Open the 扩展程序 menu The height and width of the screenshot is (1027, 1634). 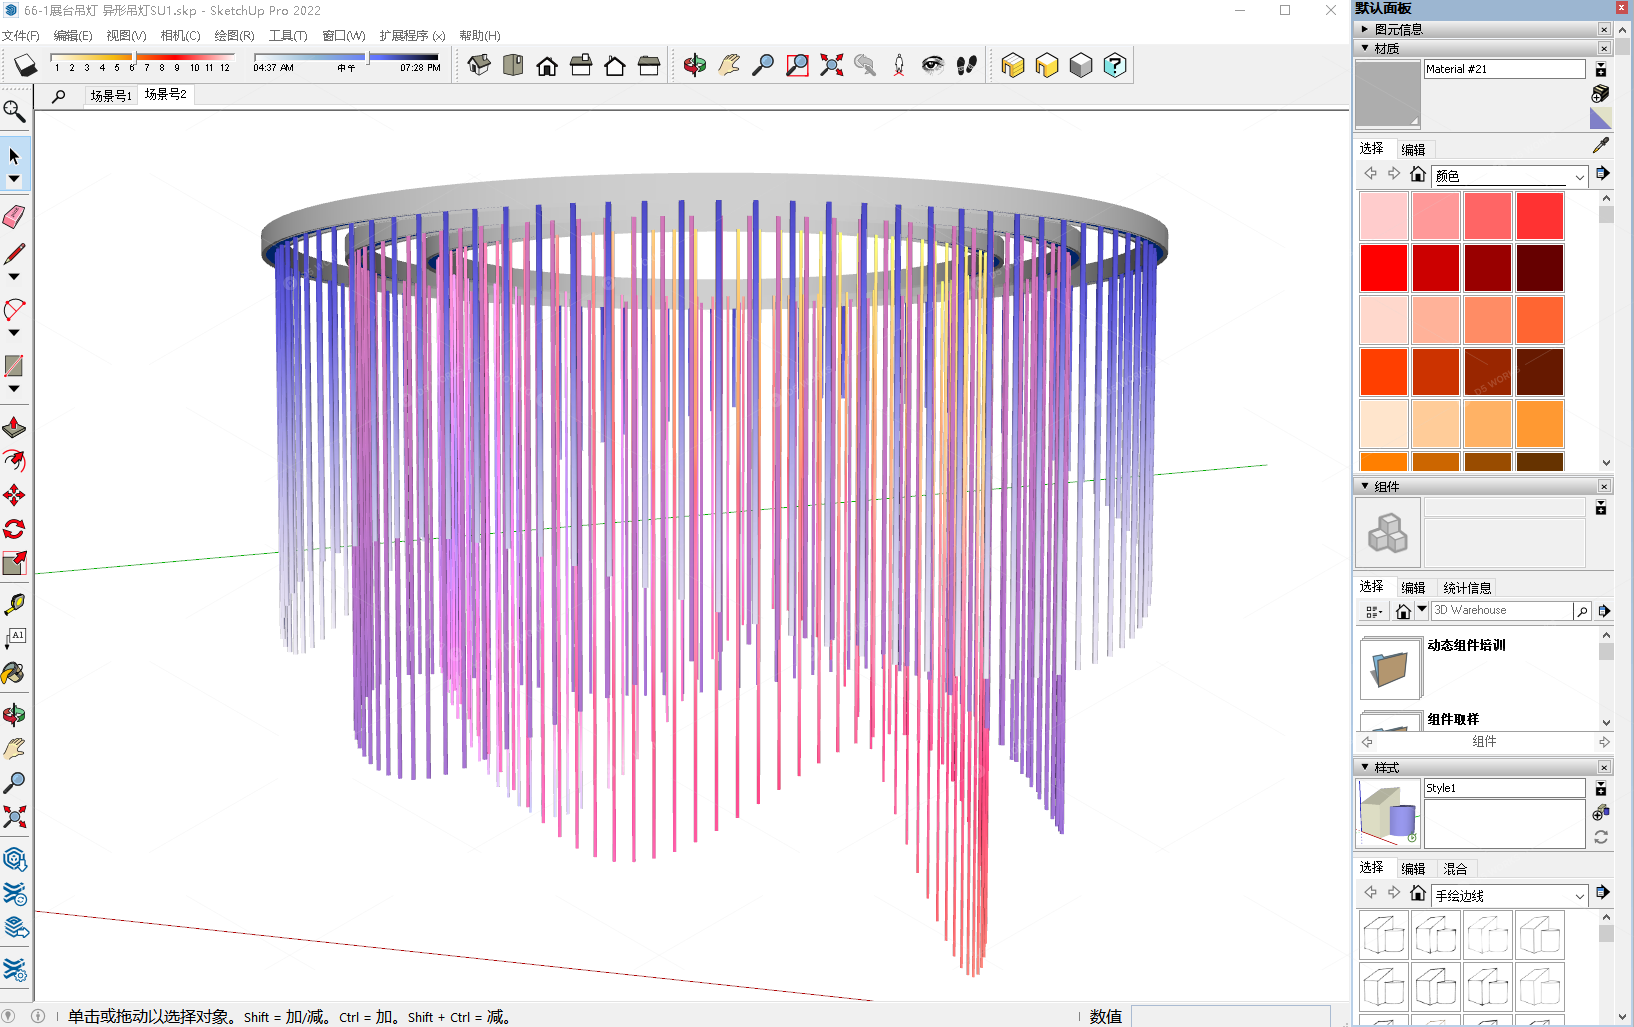(x=412, y=36)
